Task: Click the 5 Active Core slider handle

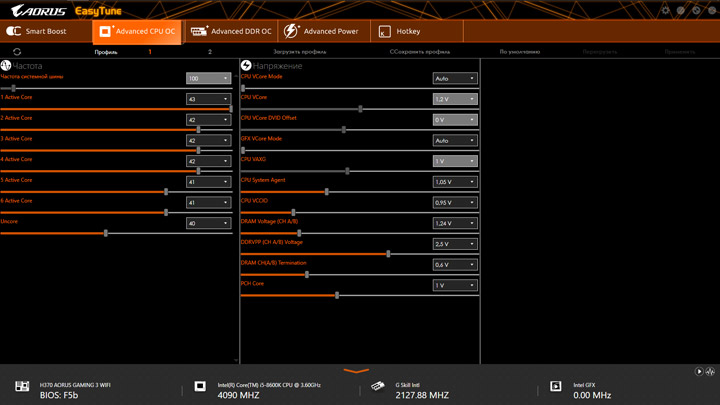Action: click(166, 192)
